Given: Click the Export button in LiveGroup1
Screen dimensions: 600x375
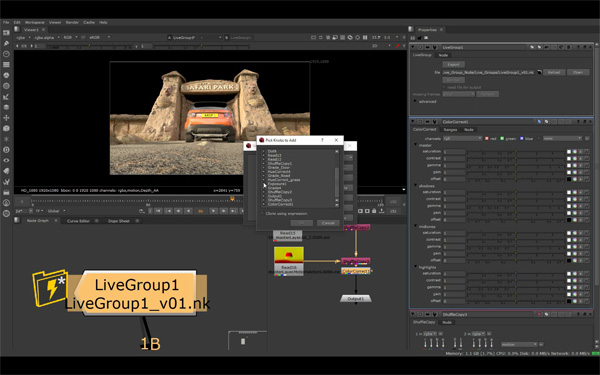Looking at the screenshot, I should [453, 65].
